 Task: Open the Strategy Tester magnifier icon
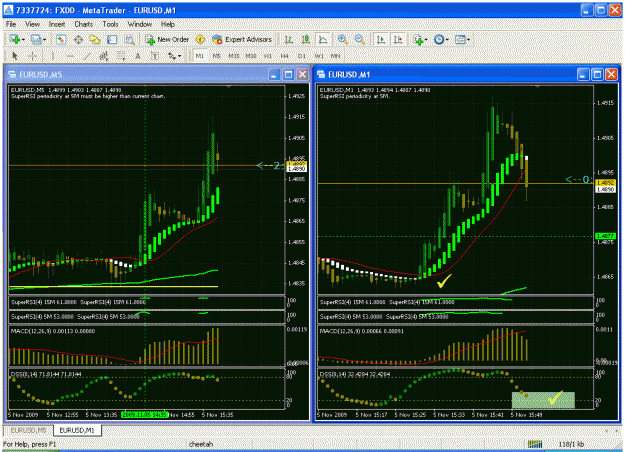coord(129,39)
